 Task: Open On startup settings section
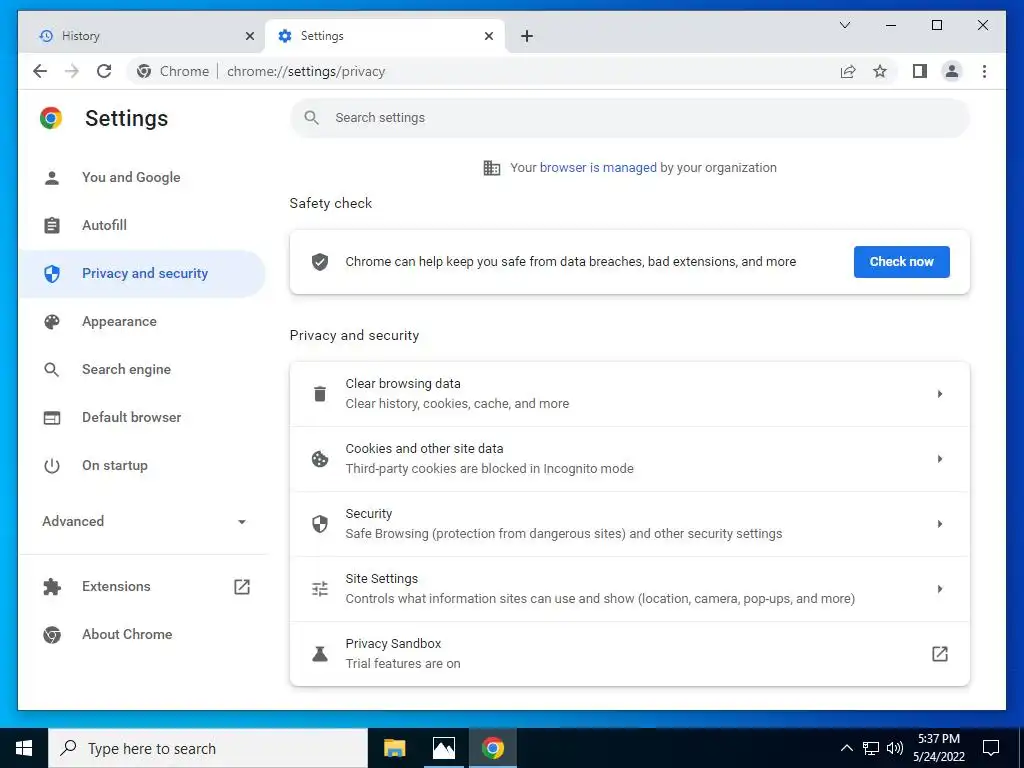(142, 466)
